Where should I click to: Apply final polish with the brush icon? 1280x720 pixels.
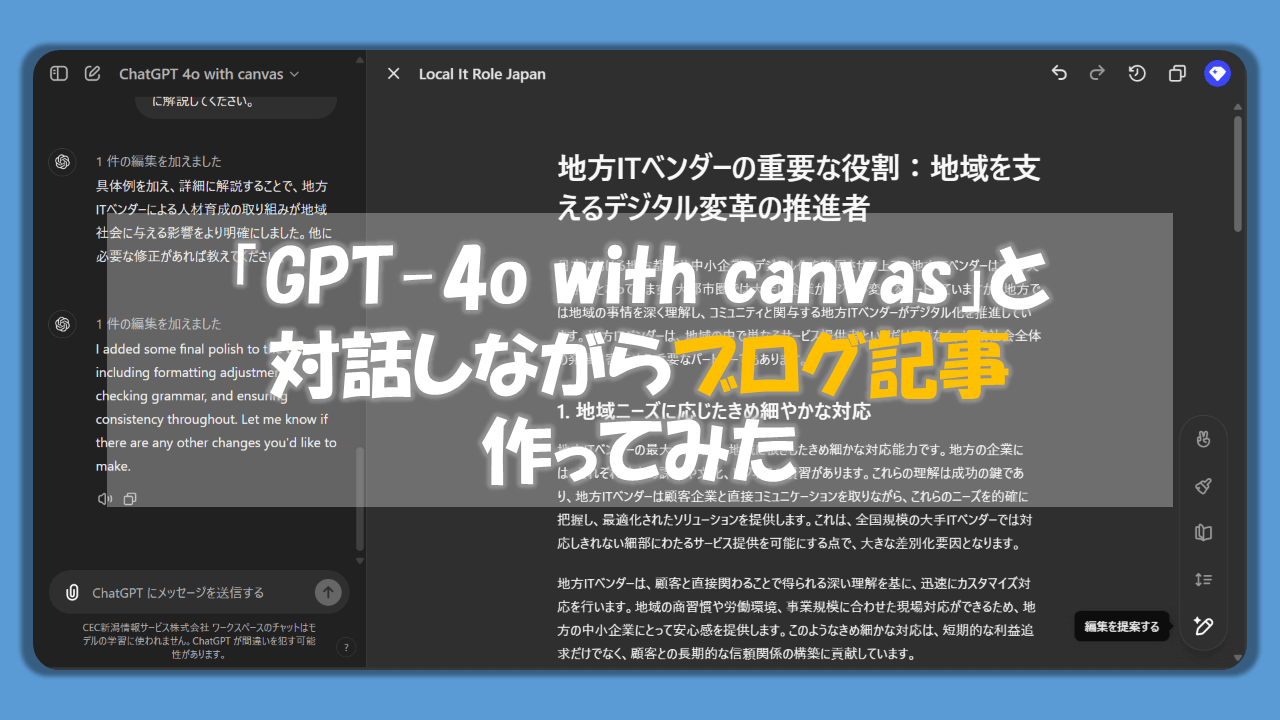[x=1203, y=486]
